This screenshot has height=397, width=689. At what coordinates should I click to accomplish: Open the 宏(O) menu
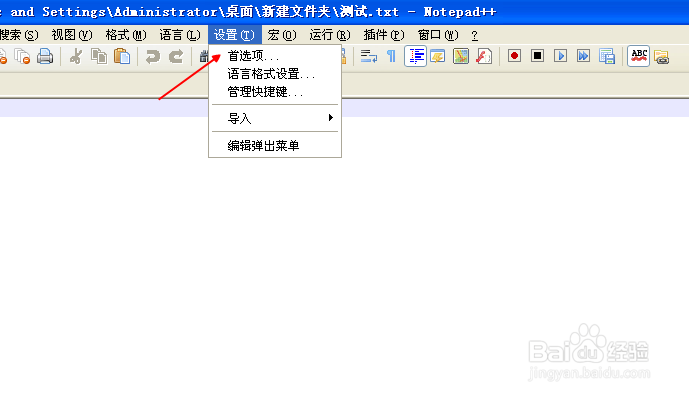tap(282, 35)
